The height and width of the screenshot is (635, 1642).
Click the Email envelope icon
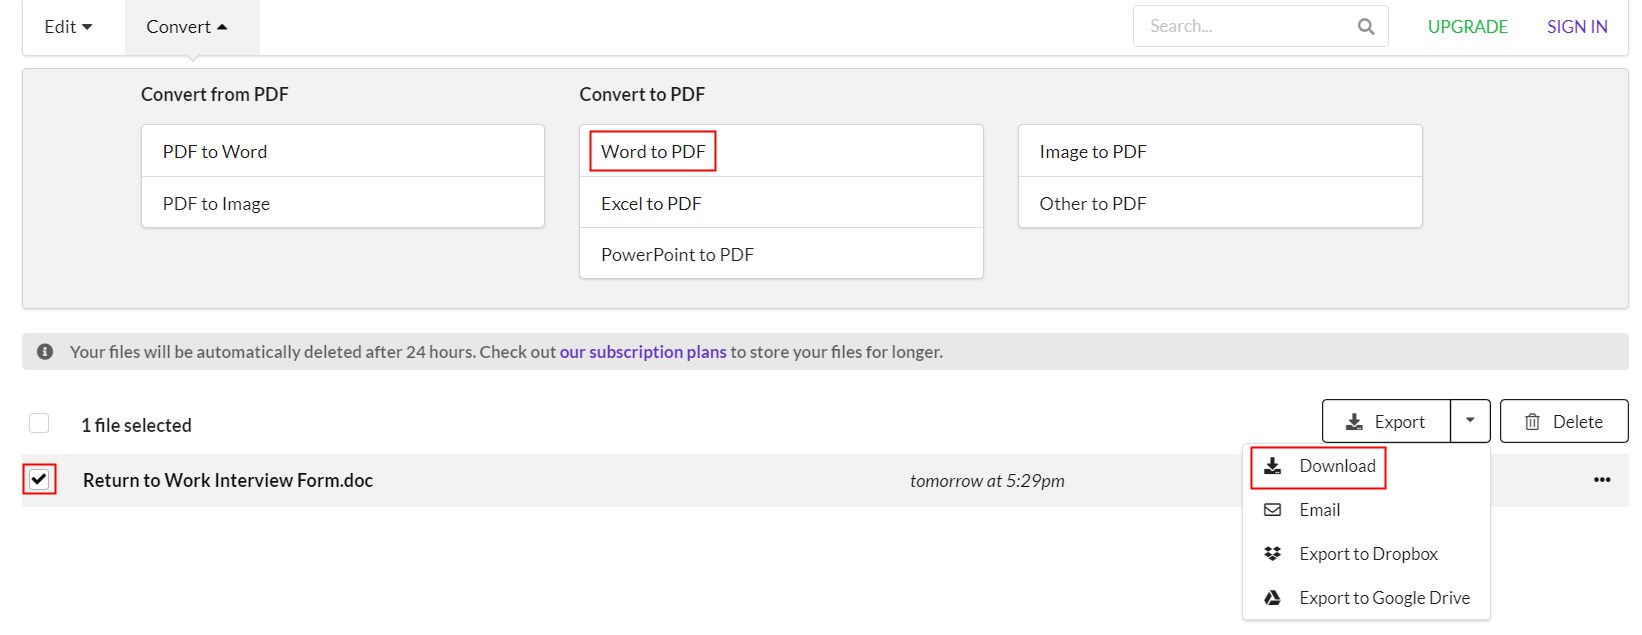(1272, 510)
